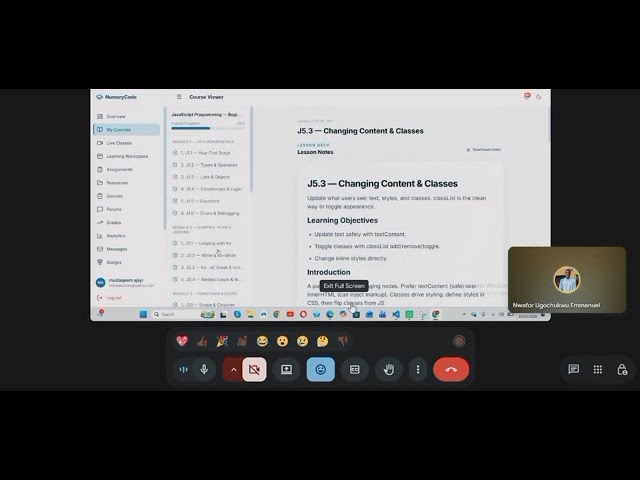This screenshot has width=640, height=480.
Task: Select My Courses in the sidebar
Action: pos(126,129)
